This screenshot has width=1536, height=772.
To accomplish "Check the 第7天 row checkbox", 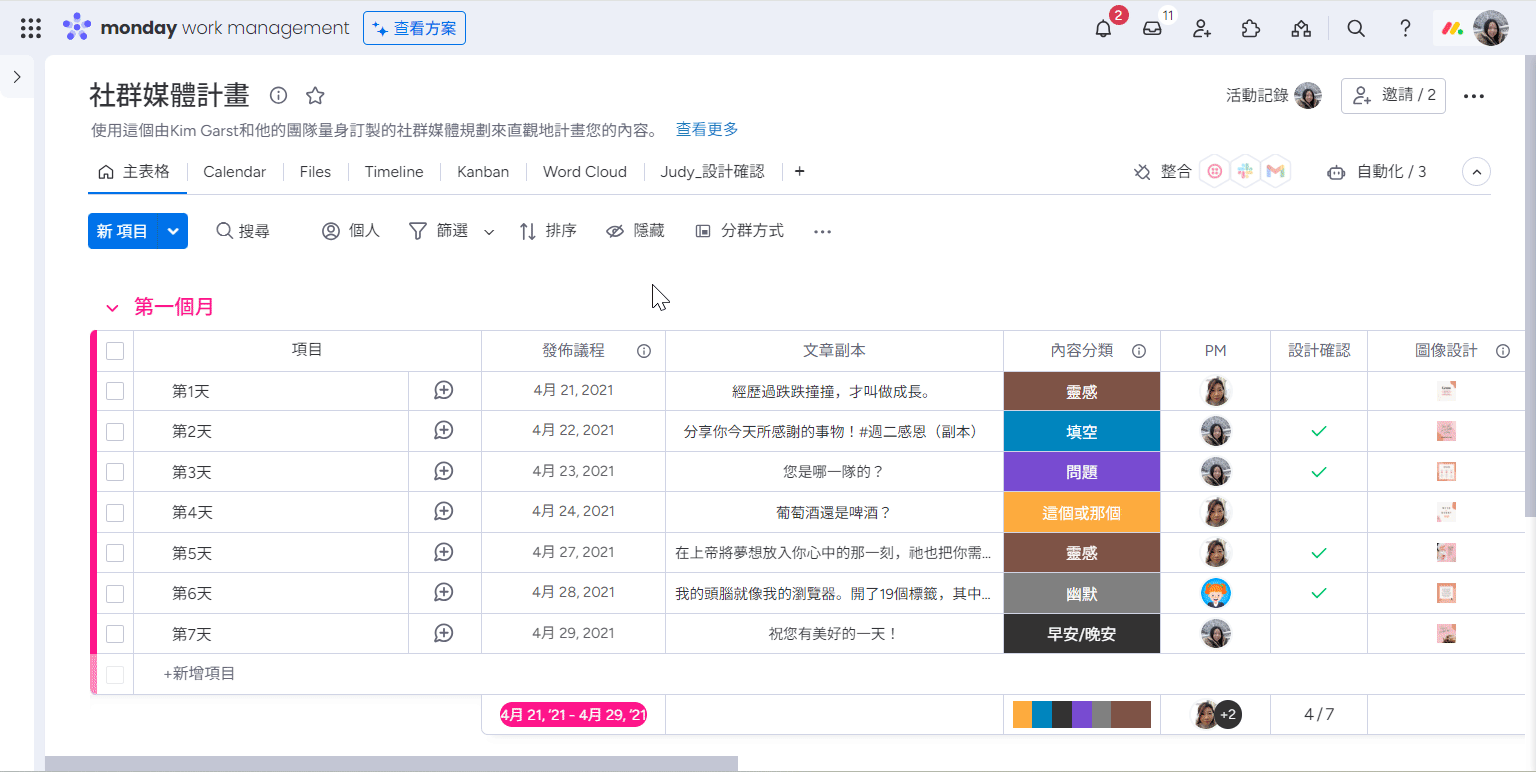I will [x=115, y=634].
